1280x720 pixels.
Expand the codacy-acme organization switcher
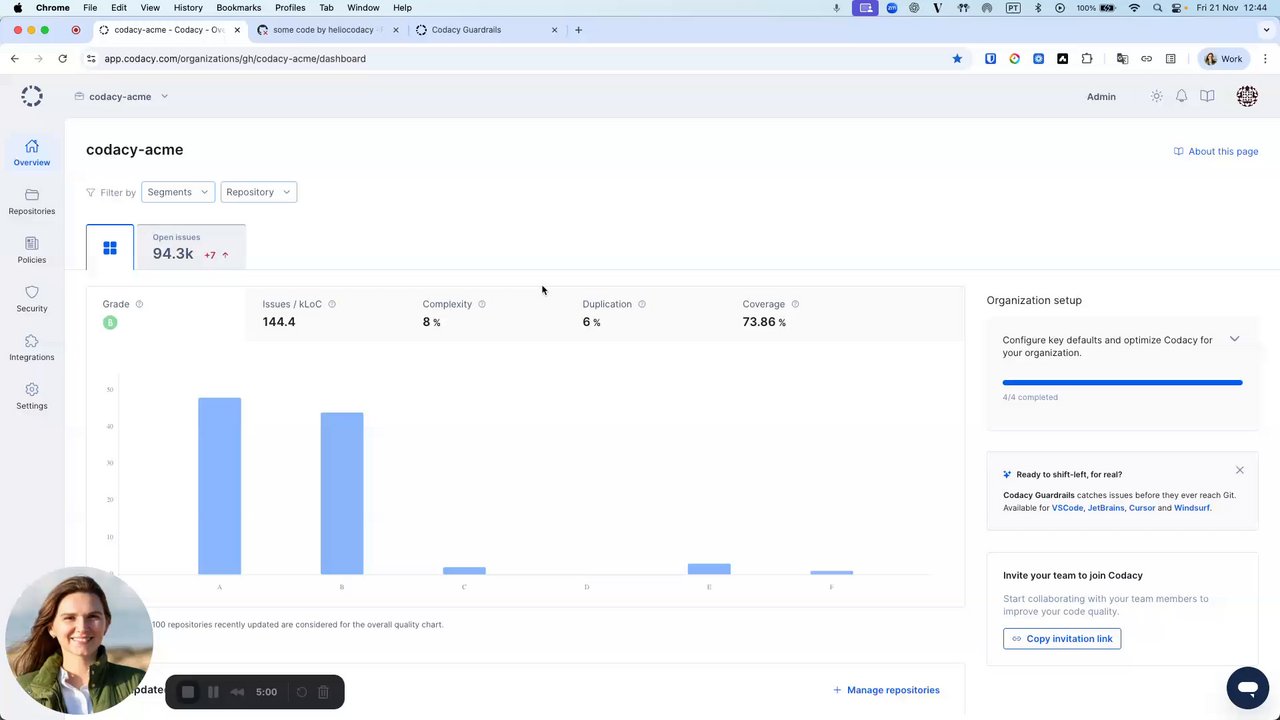coord(121,97)
